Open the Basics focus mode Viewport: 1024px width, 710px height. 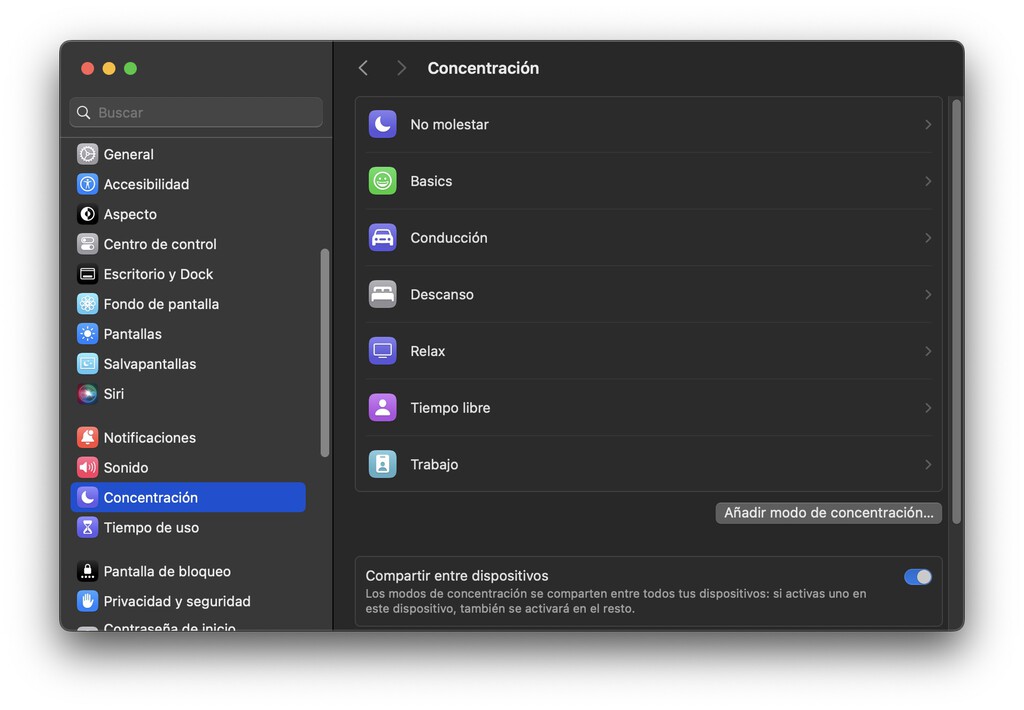[650, 181]
